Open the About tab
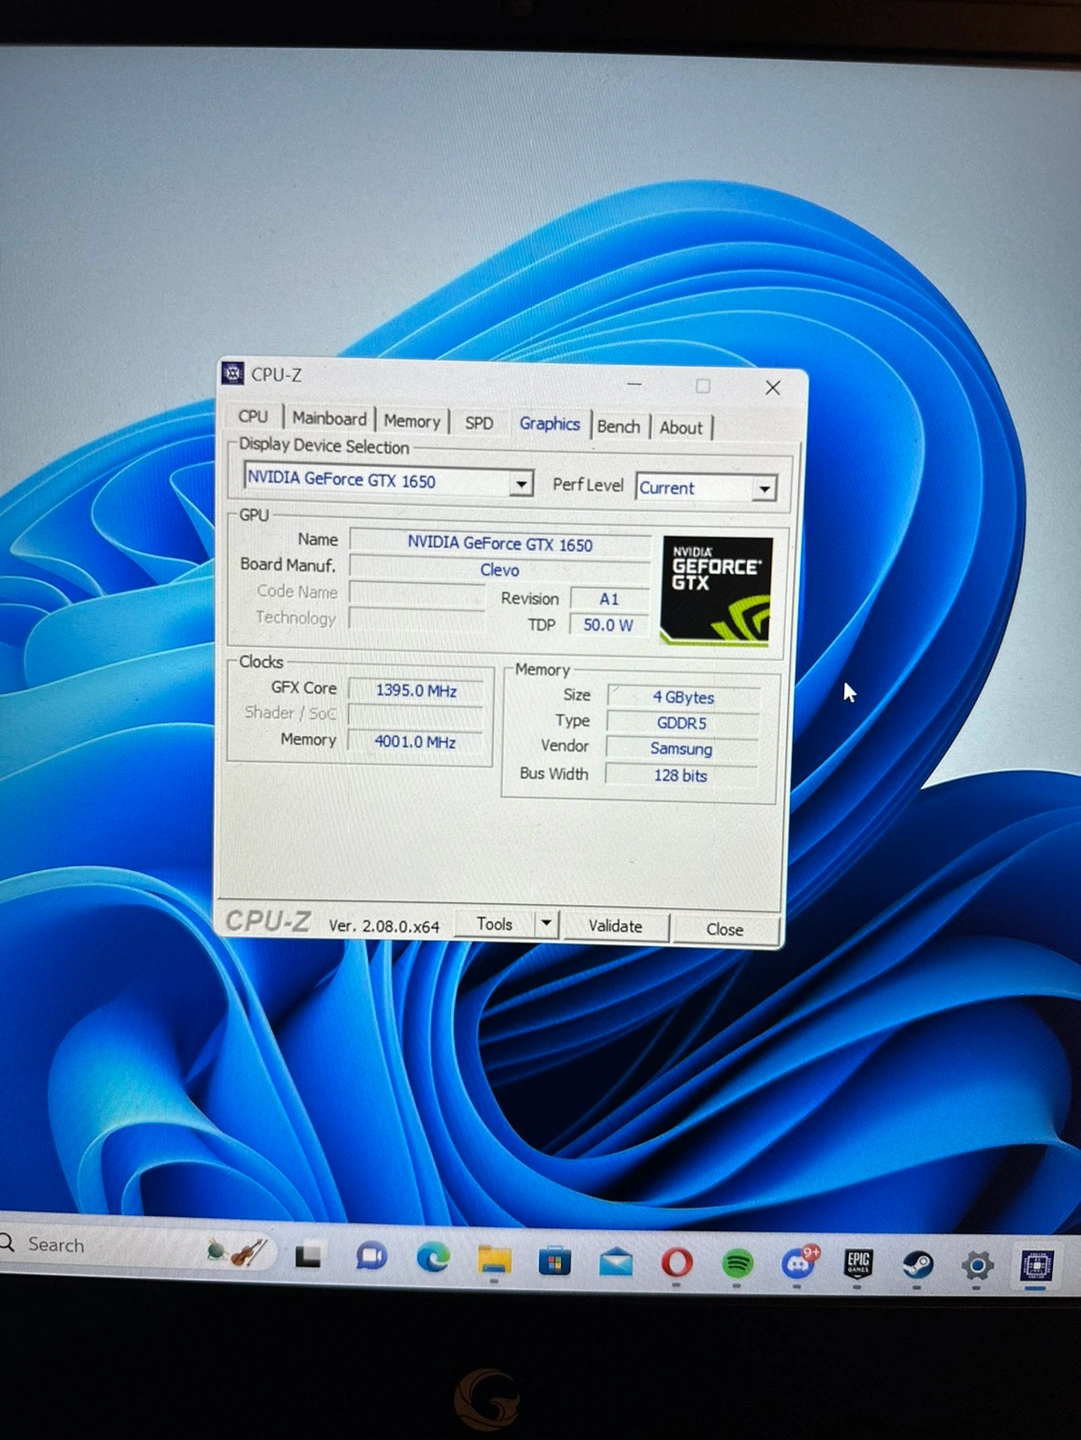Screen dimensions: 1081x1440 click(x=681, y=427)
